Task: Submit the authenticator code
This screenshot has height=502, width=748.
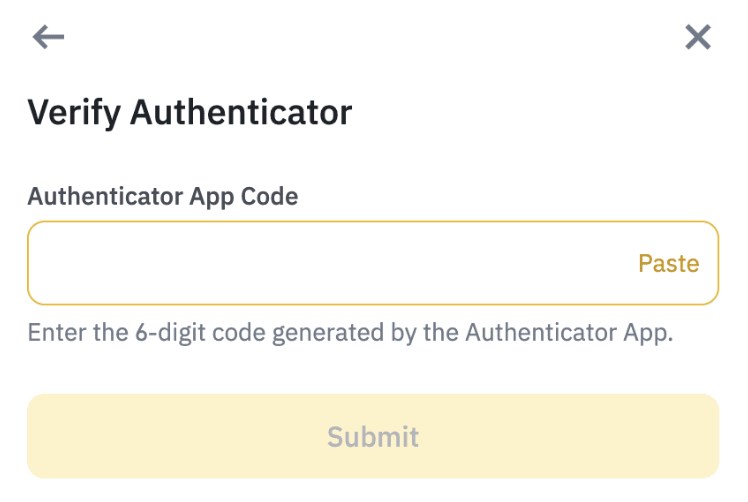Action: [x=373, y=437]
